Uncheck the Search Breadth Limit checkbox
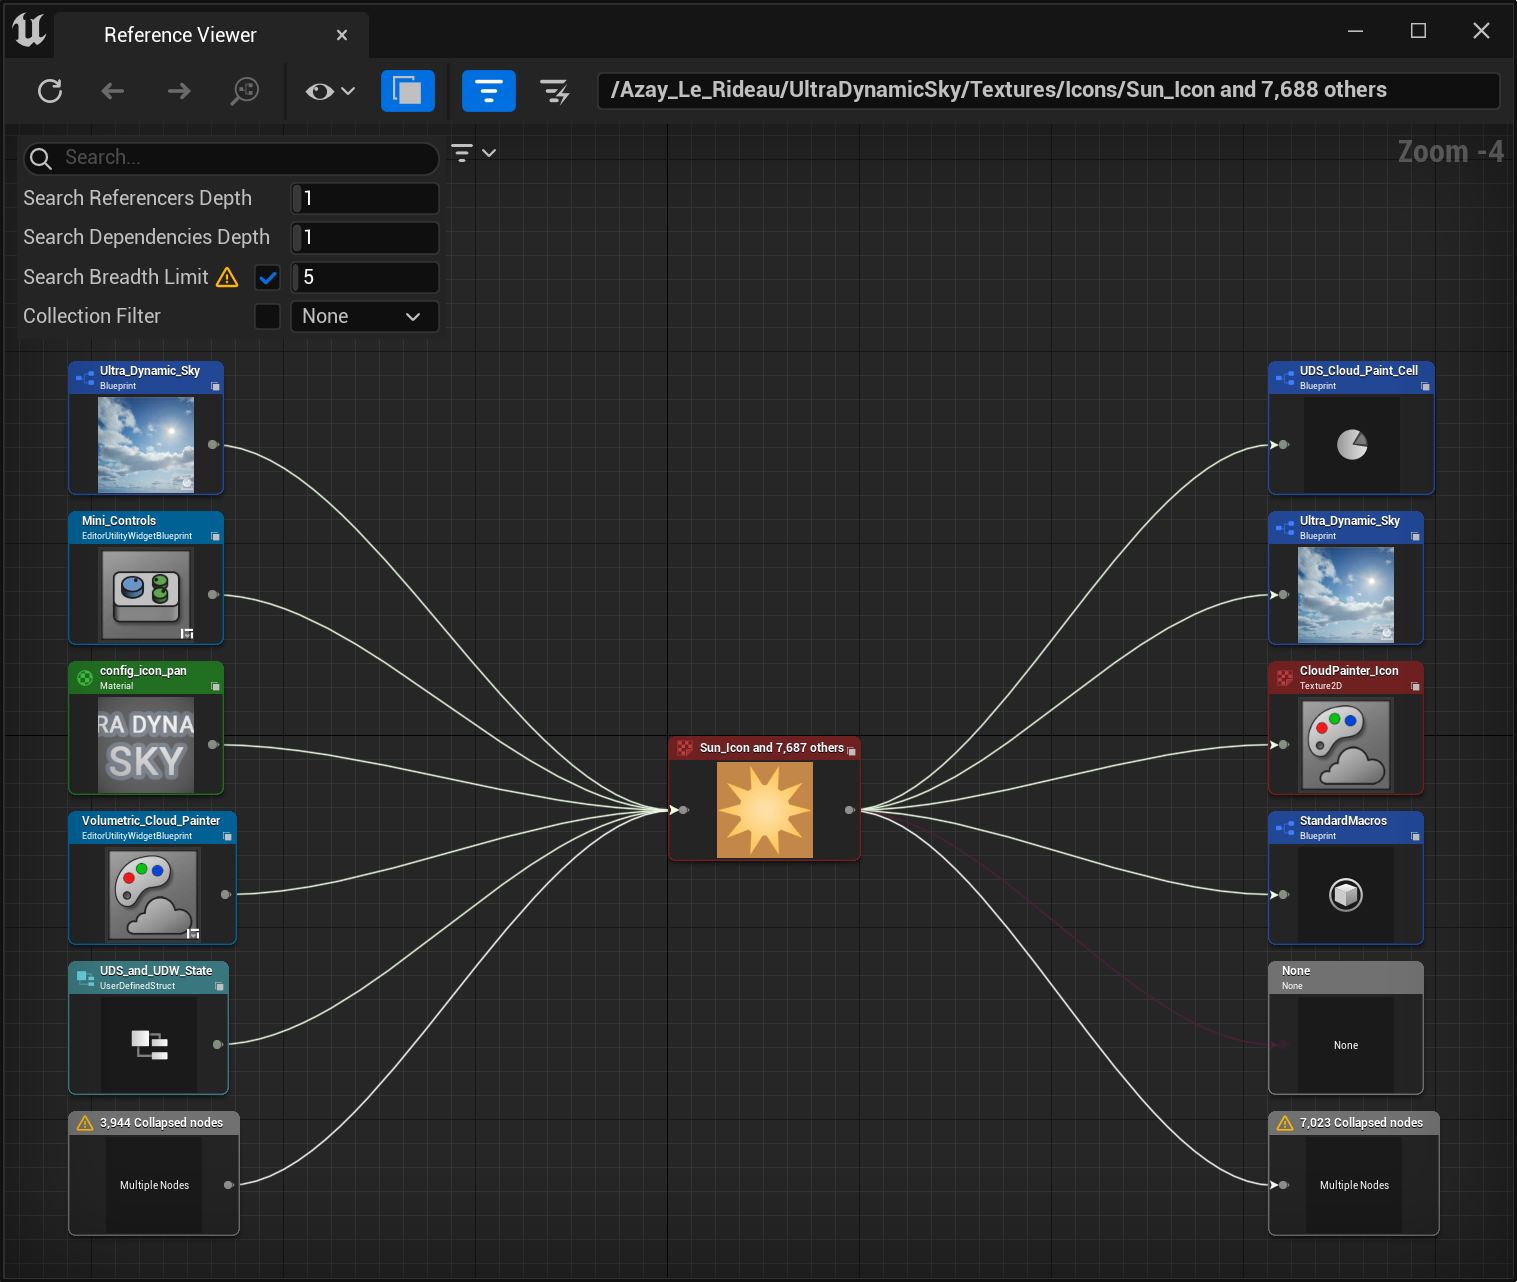The width and height of the screenshot is (1517, 1282). [267, 277]
